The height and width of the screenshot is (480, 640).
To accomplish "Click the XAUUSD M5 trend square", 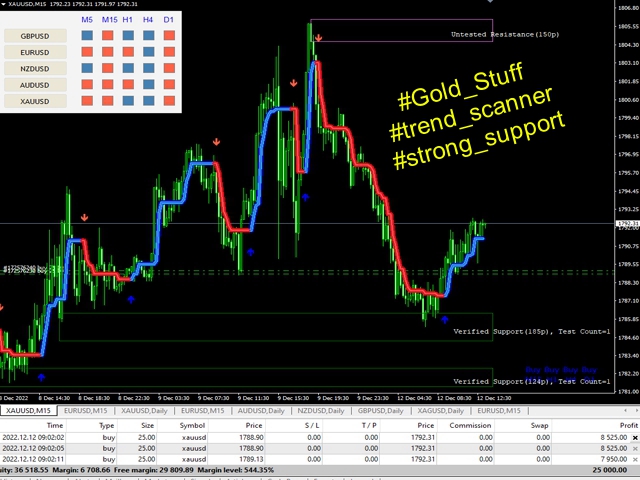I will 87,101.
